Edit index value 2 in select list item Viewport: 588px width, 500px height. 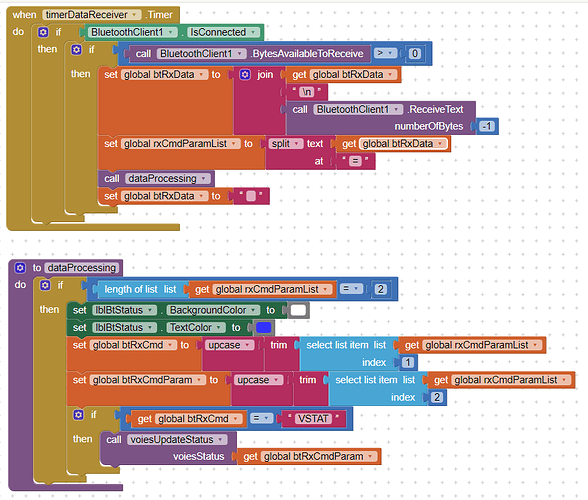(437, 397)
